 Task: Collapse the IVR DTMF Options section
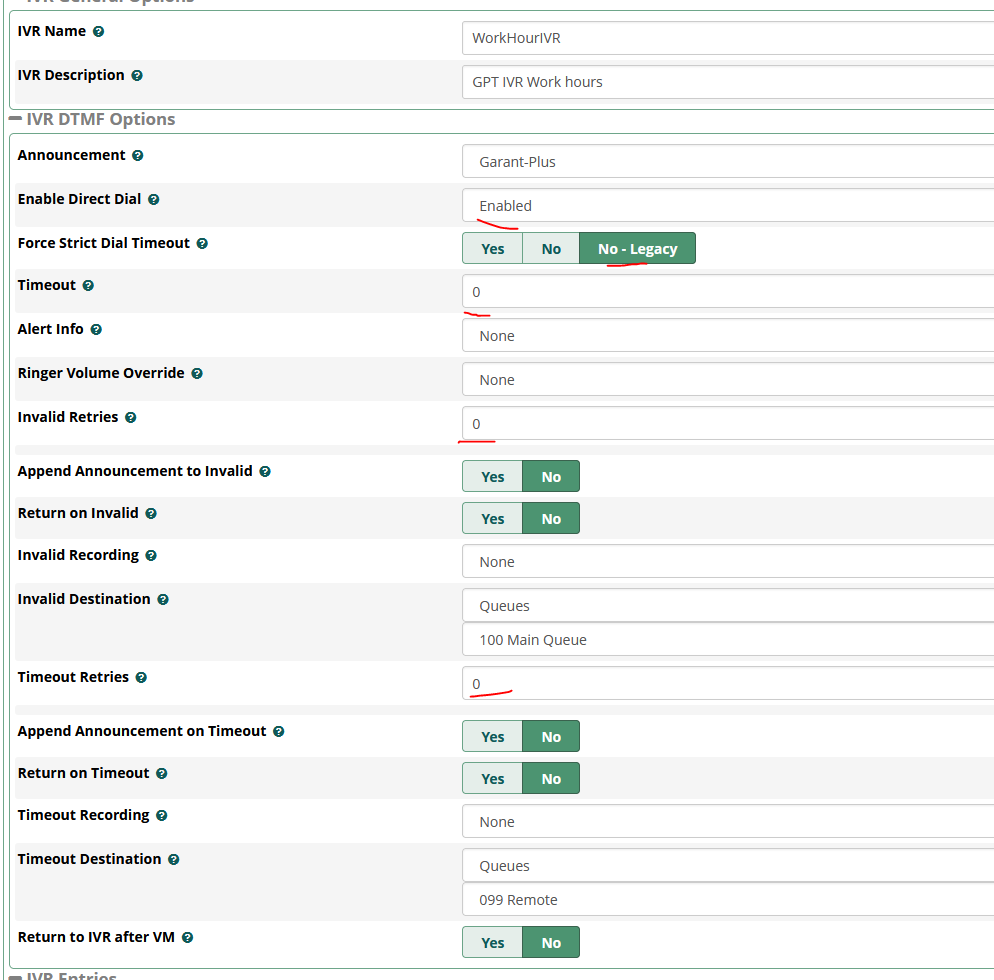(16, 120)
